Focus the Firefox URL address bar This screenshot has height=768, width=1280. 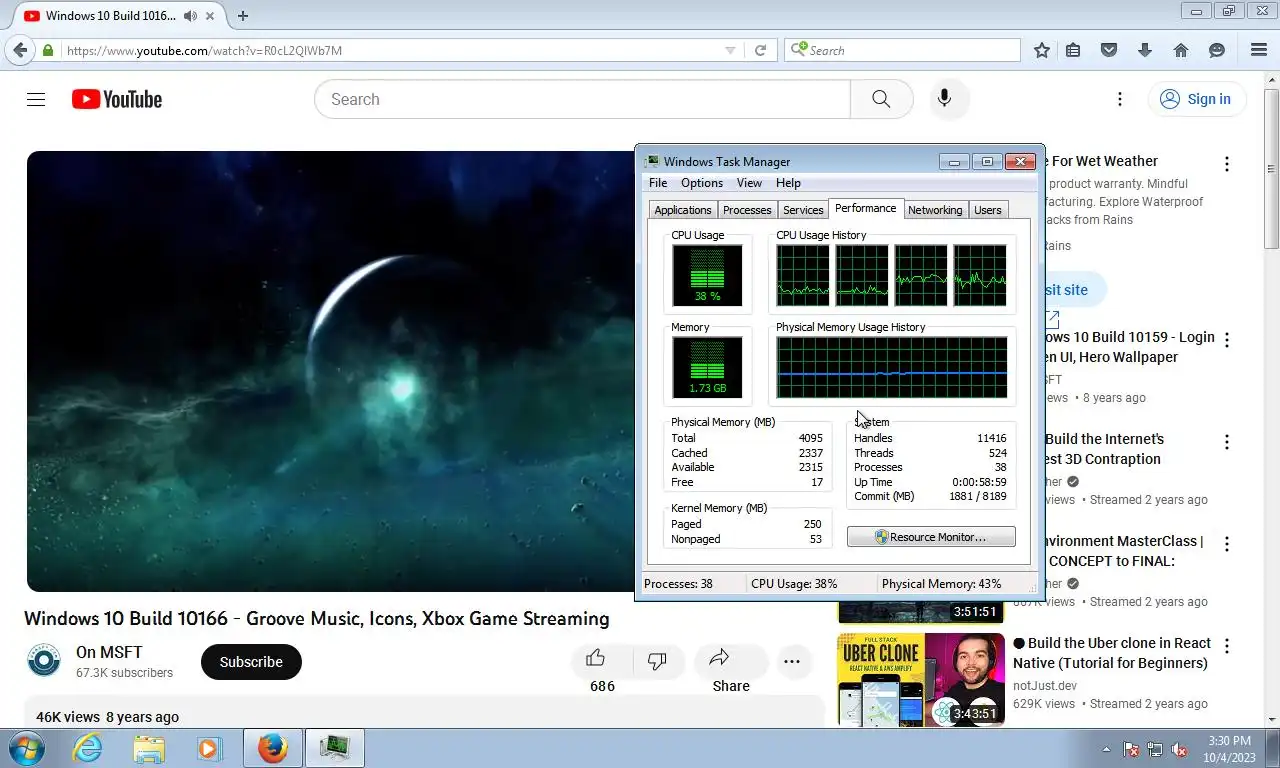pos(395,50)
